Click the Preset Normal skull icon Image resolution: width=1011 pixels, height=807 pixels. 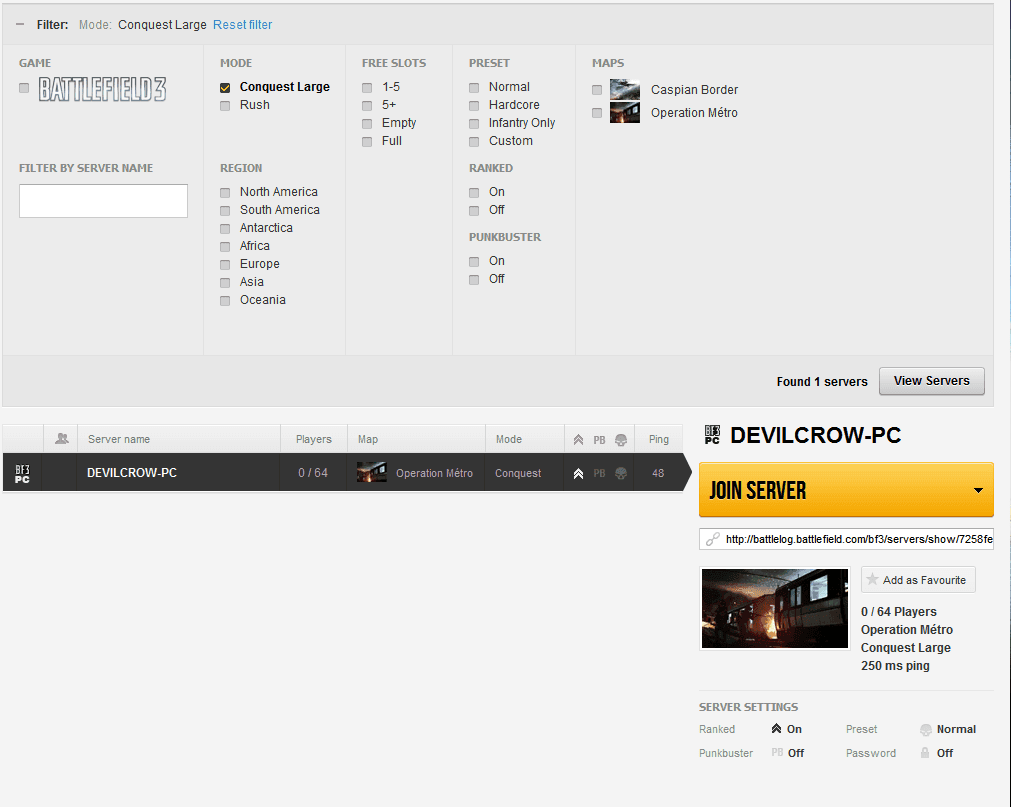click(926, 730)
